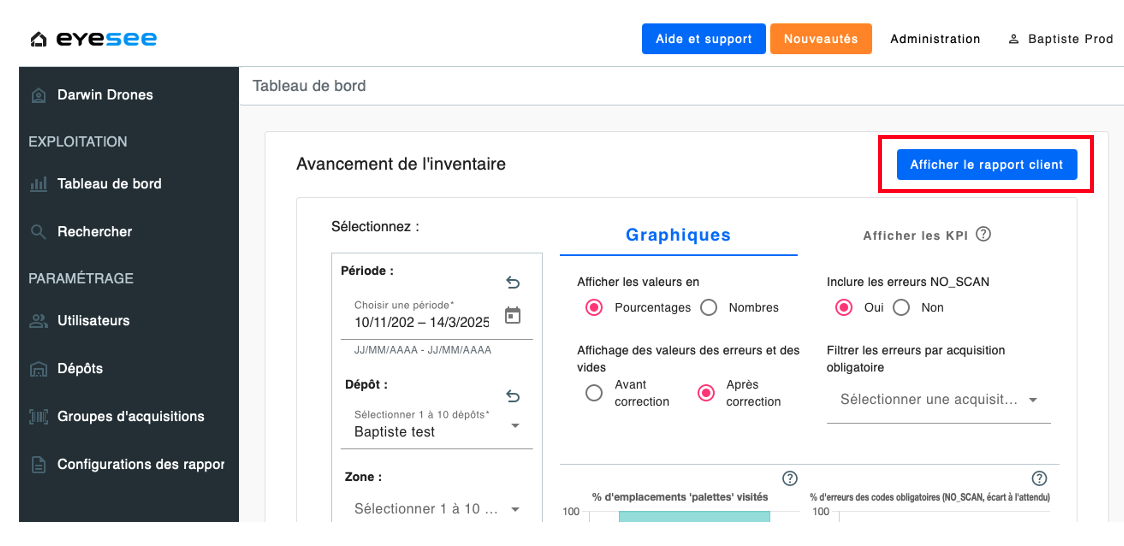Click the Tableau de bord breadcrumb title
Screen dimensions: 1124x546
[309, 86]
